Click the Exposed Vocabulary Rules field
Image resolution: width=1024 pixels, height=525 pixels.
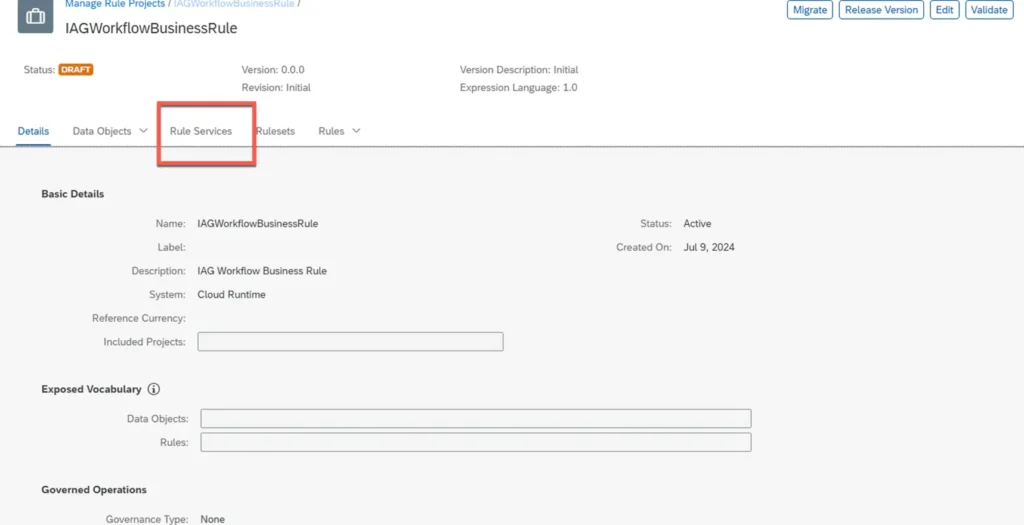(475, 442)
